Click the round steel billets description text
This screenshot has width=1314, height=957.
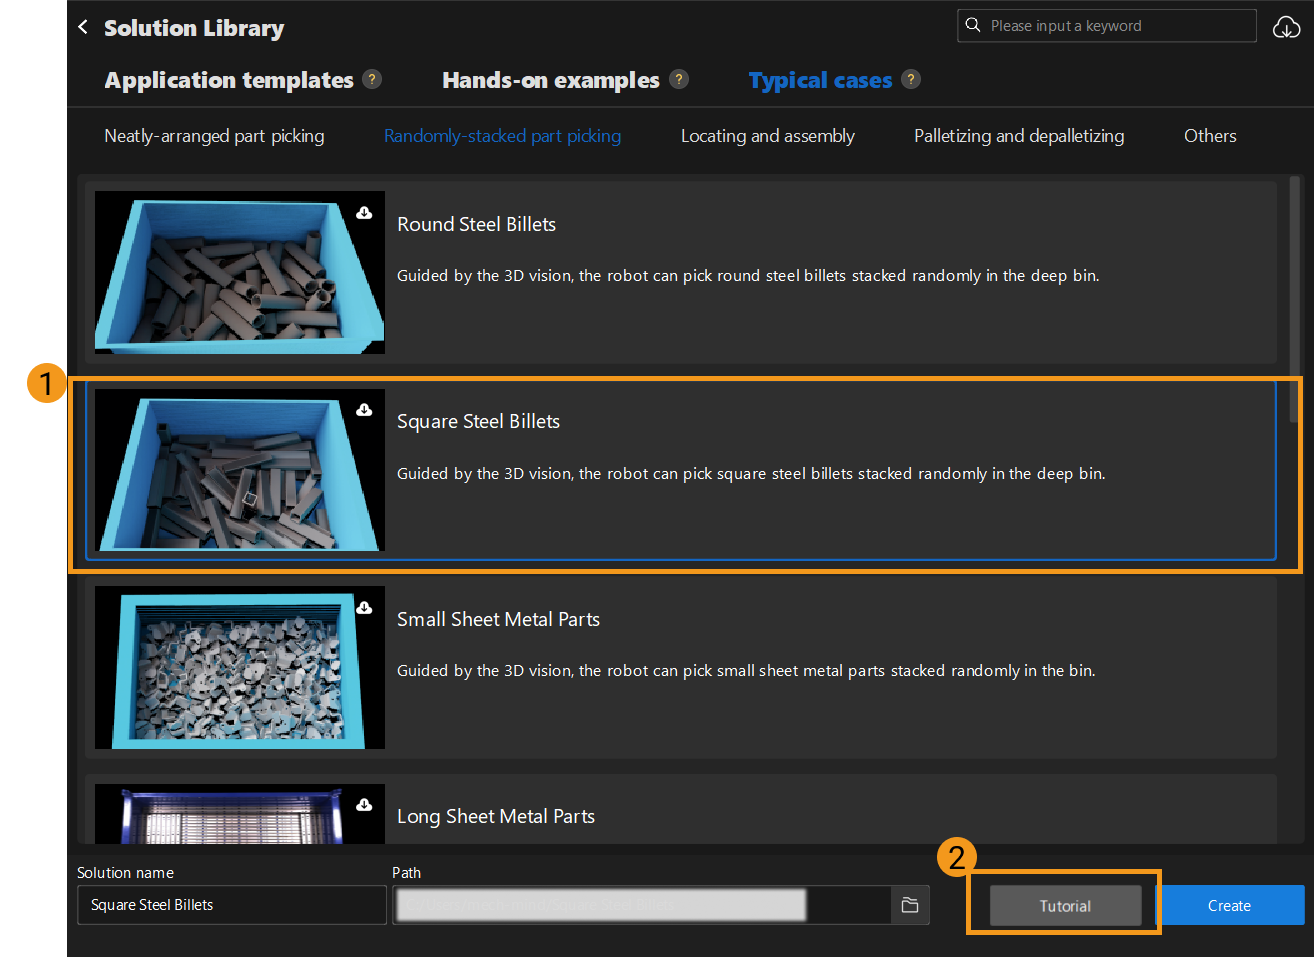[x=748, y=275]
